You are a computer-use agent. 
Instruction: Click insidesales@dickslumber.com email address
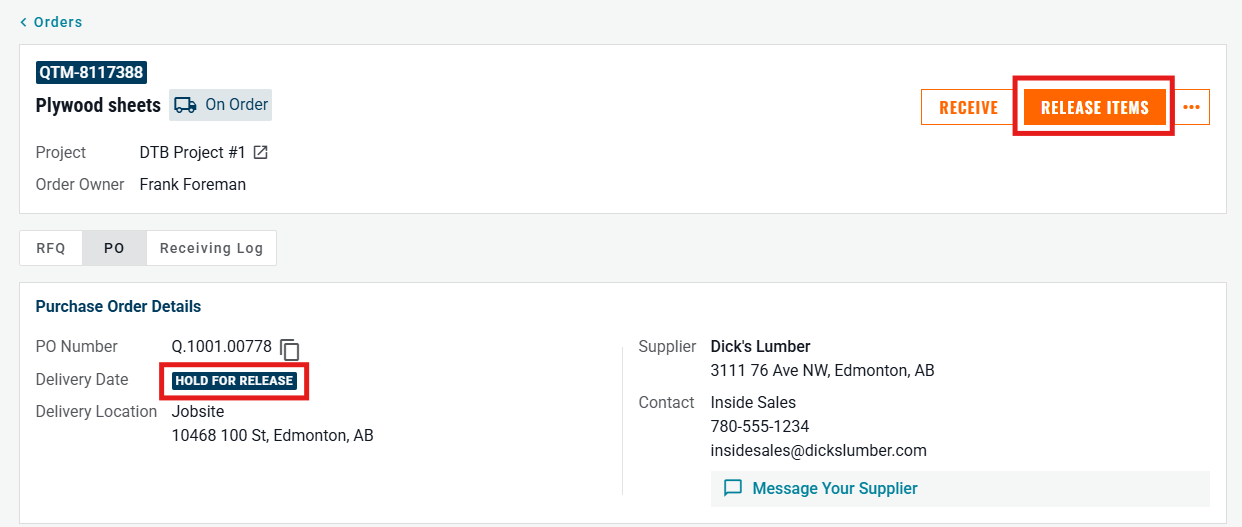point(818,450)
